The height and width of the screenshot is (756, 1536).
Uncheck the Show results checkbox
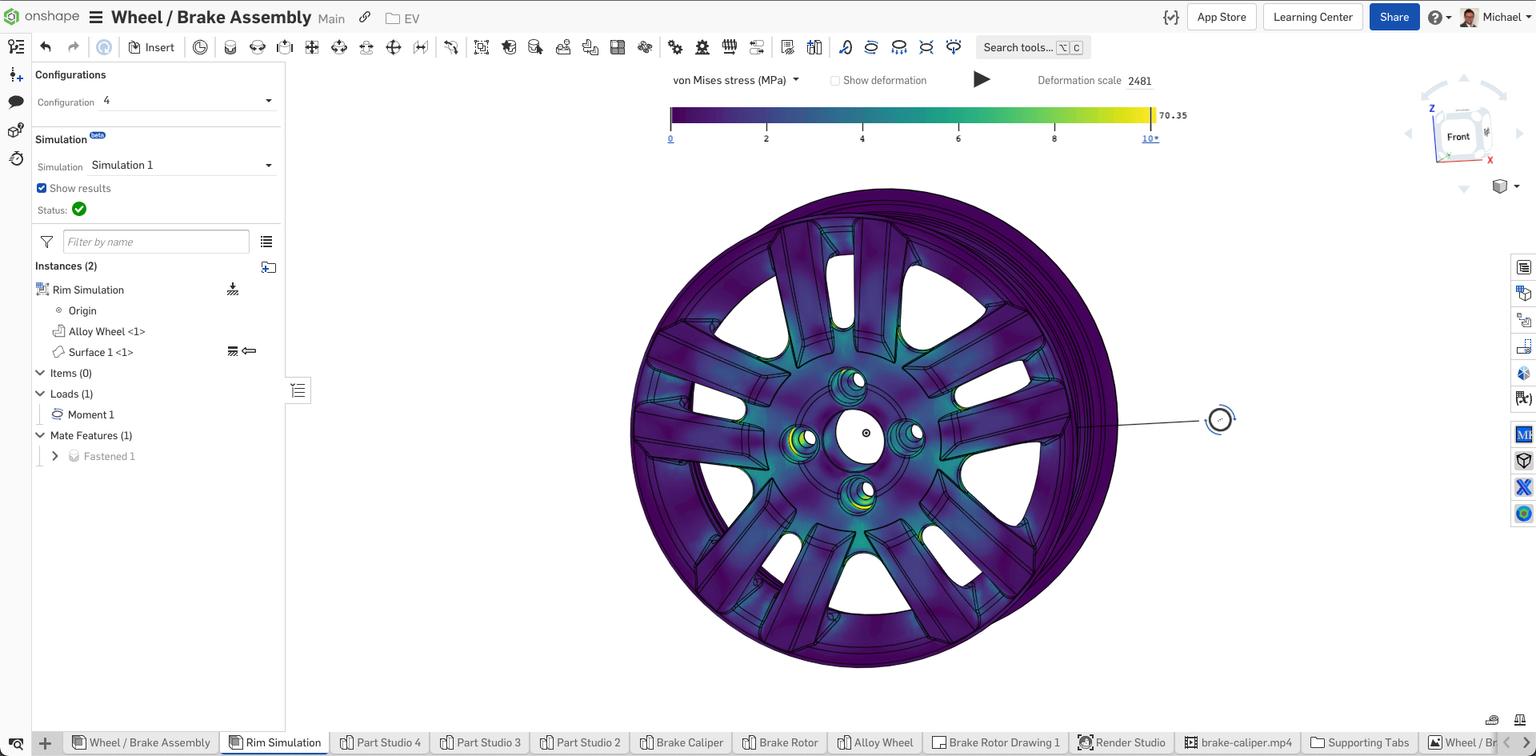click(x=41, y=188)
